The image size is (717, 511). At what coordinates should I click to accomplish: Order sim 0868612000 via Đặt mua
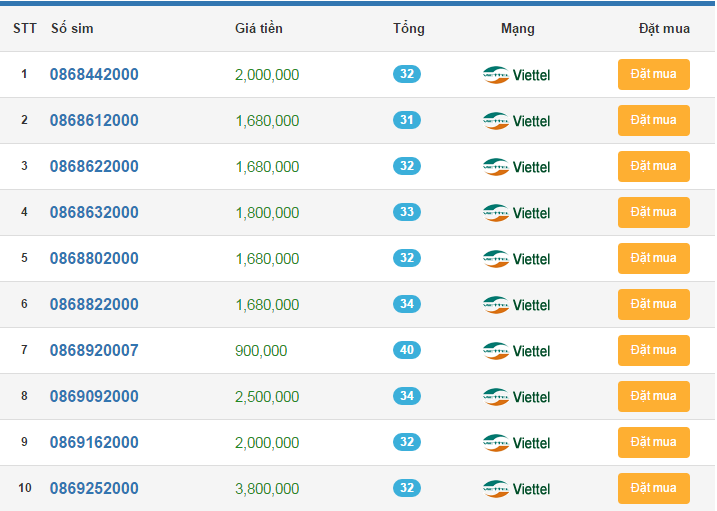click(653, 120)
